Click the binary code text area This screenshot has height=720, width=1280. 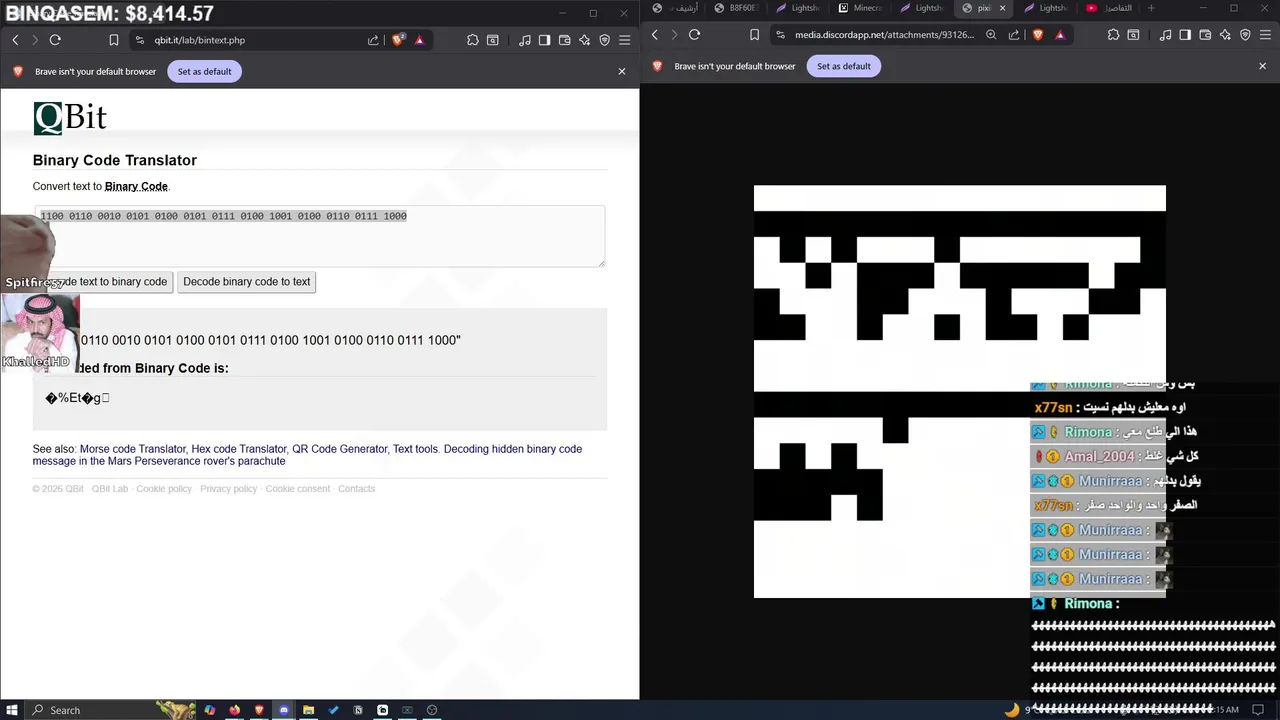(x=320, y=236)
